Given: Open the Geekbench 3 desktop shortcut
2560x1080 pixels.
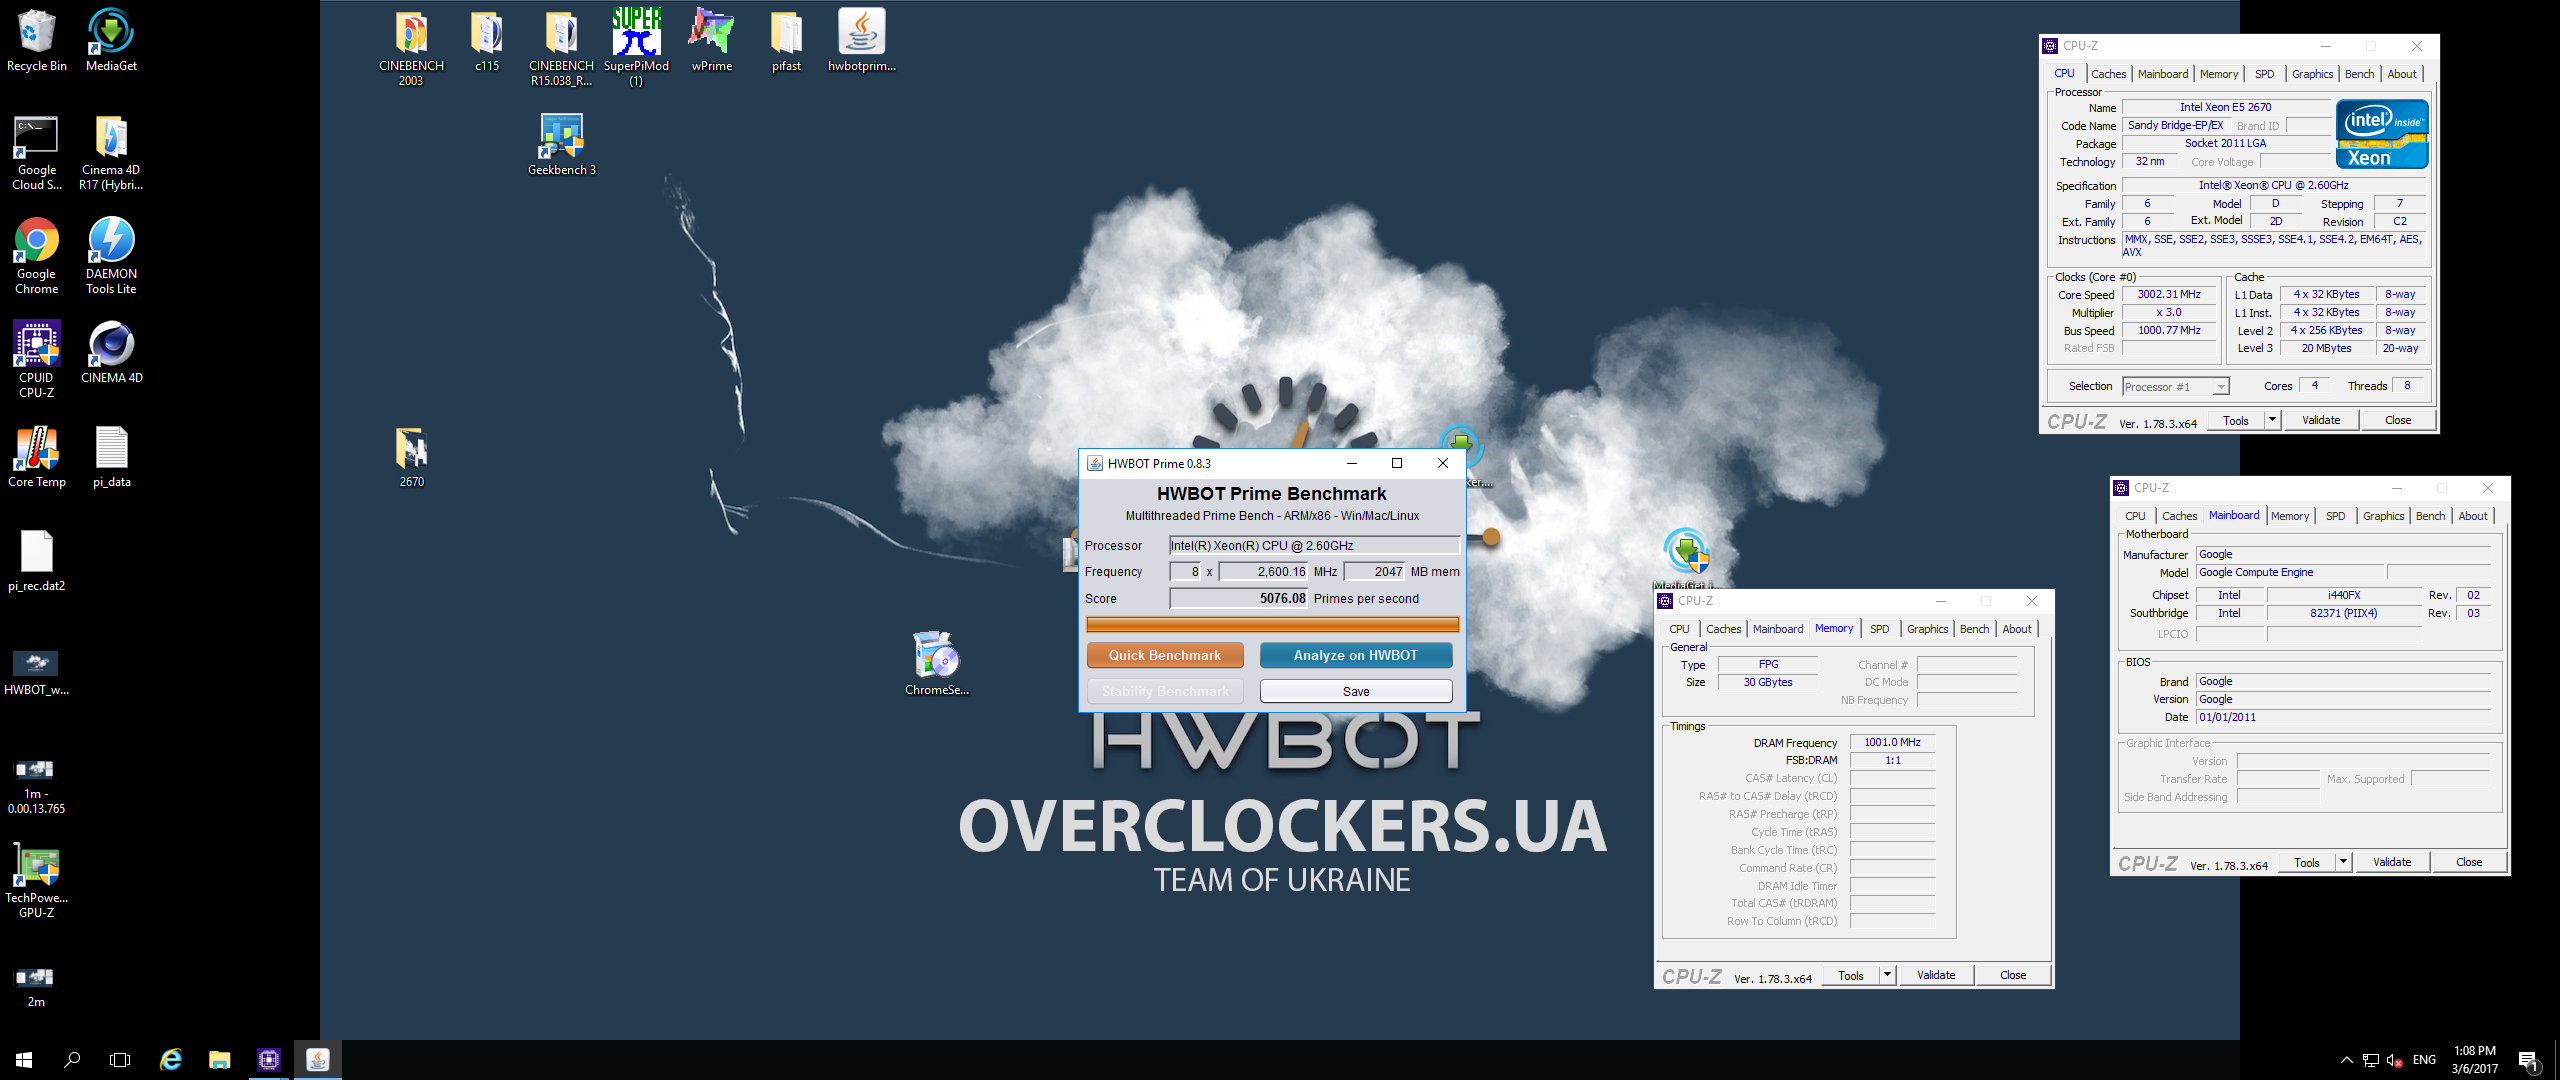Looking at the screenshot, I should coord(561,145).
